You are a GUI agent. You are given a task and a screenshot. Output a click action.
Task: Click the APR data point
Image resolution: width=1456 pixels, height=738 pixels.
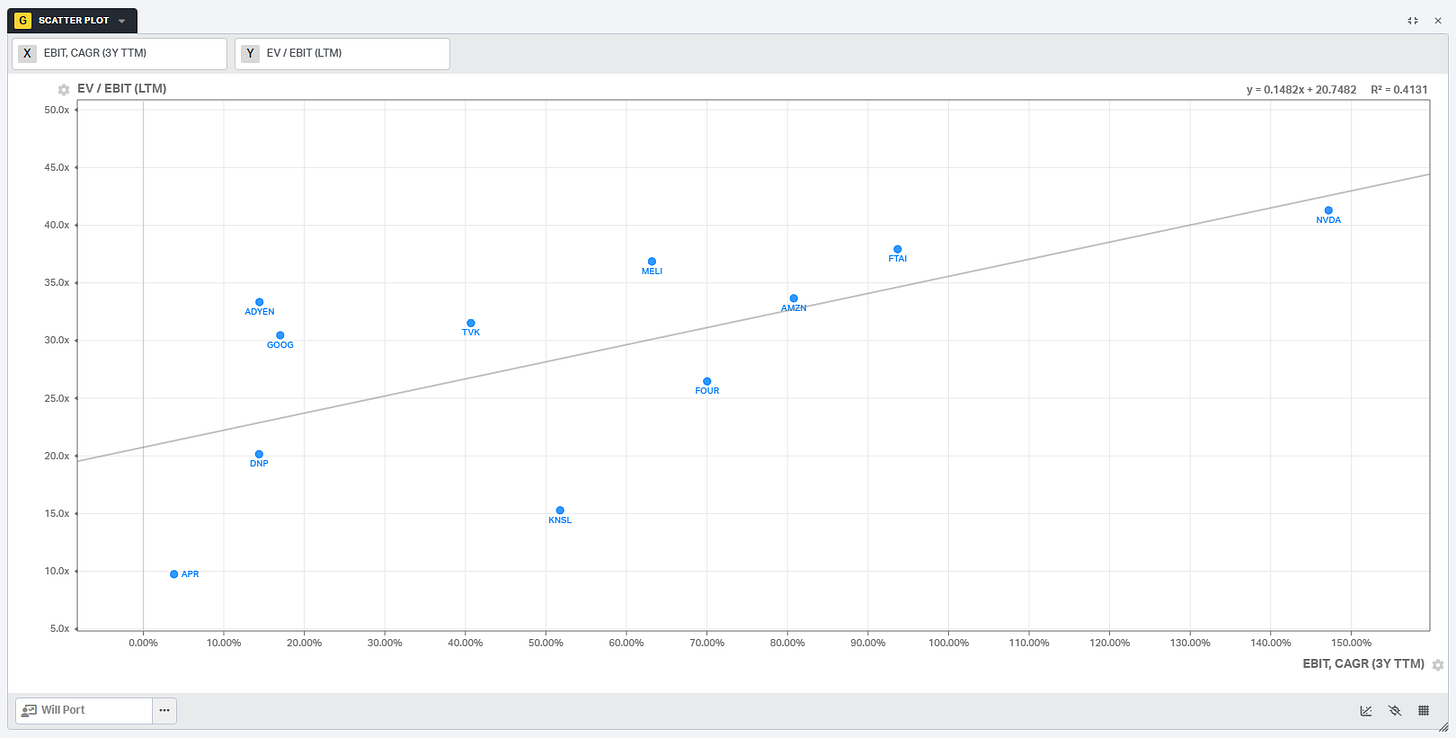click(174, 574)
